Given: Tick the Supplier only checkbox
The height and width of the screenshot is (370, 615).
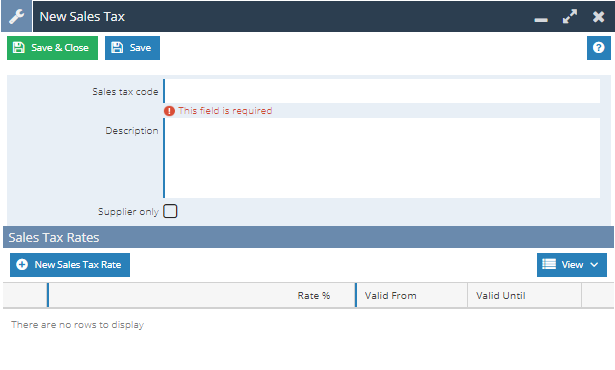Looking at the screenshot, I should (x=170, y=211).
